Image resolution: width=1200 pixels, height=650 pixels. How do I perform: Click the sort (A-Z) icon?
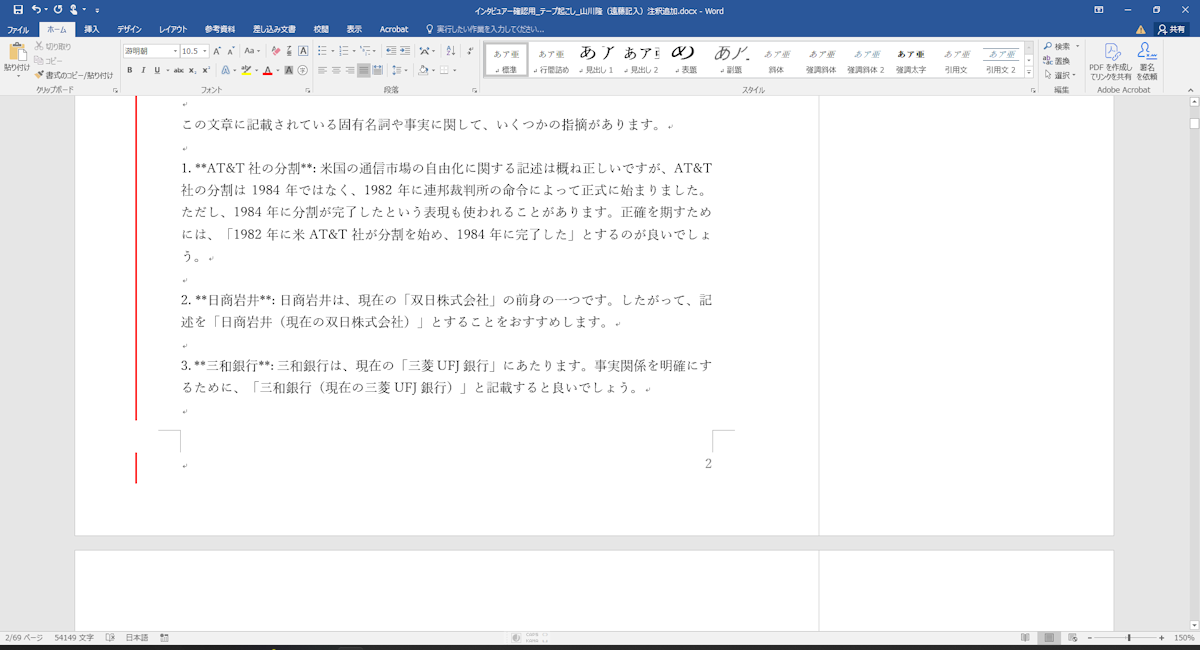[x=448, y=50]
